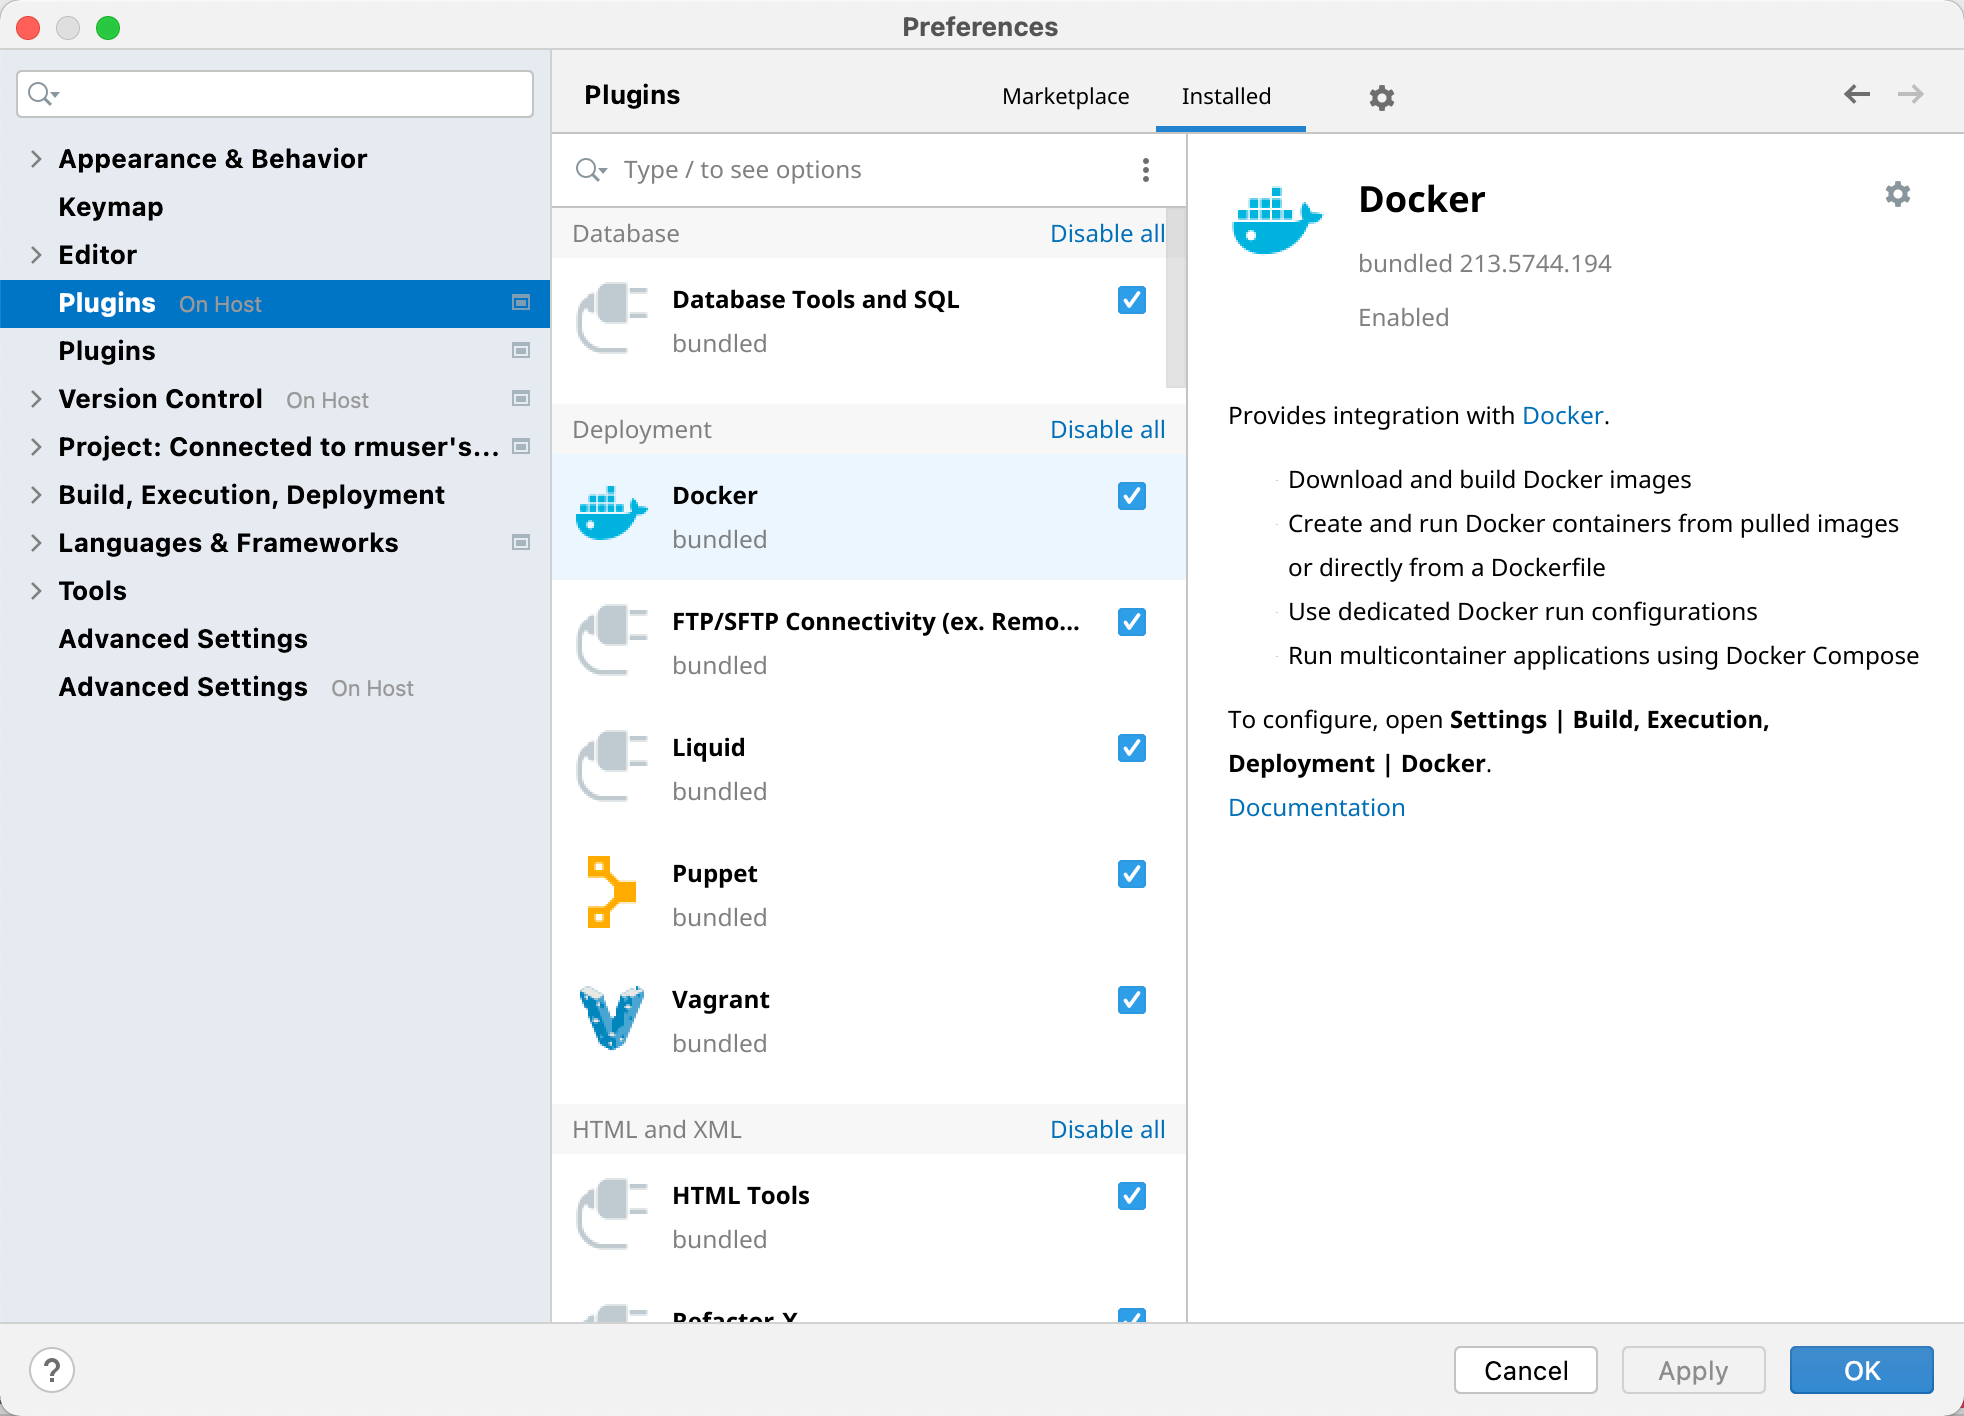Image resolution: width=1964 pixels, height=1416 pixels.
Task: Click the Database Tools and SQL plug icon
Action: point(610,319)
